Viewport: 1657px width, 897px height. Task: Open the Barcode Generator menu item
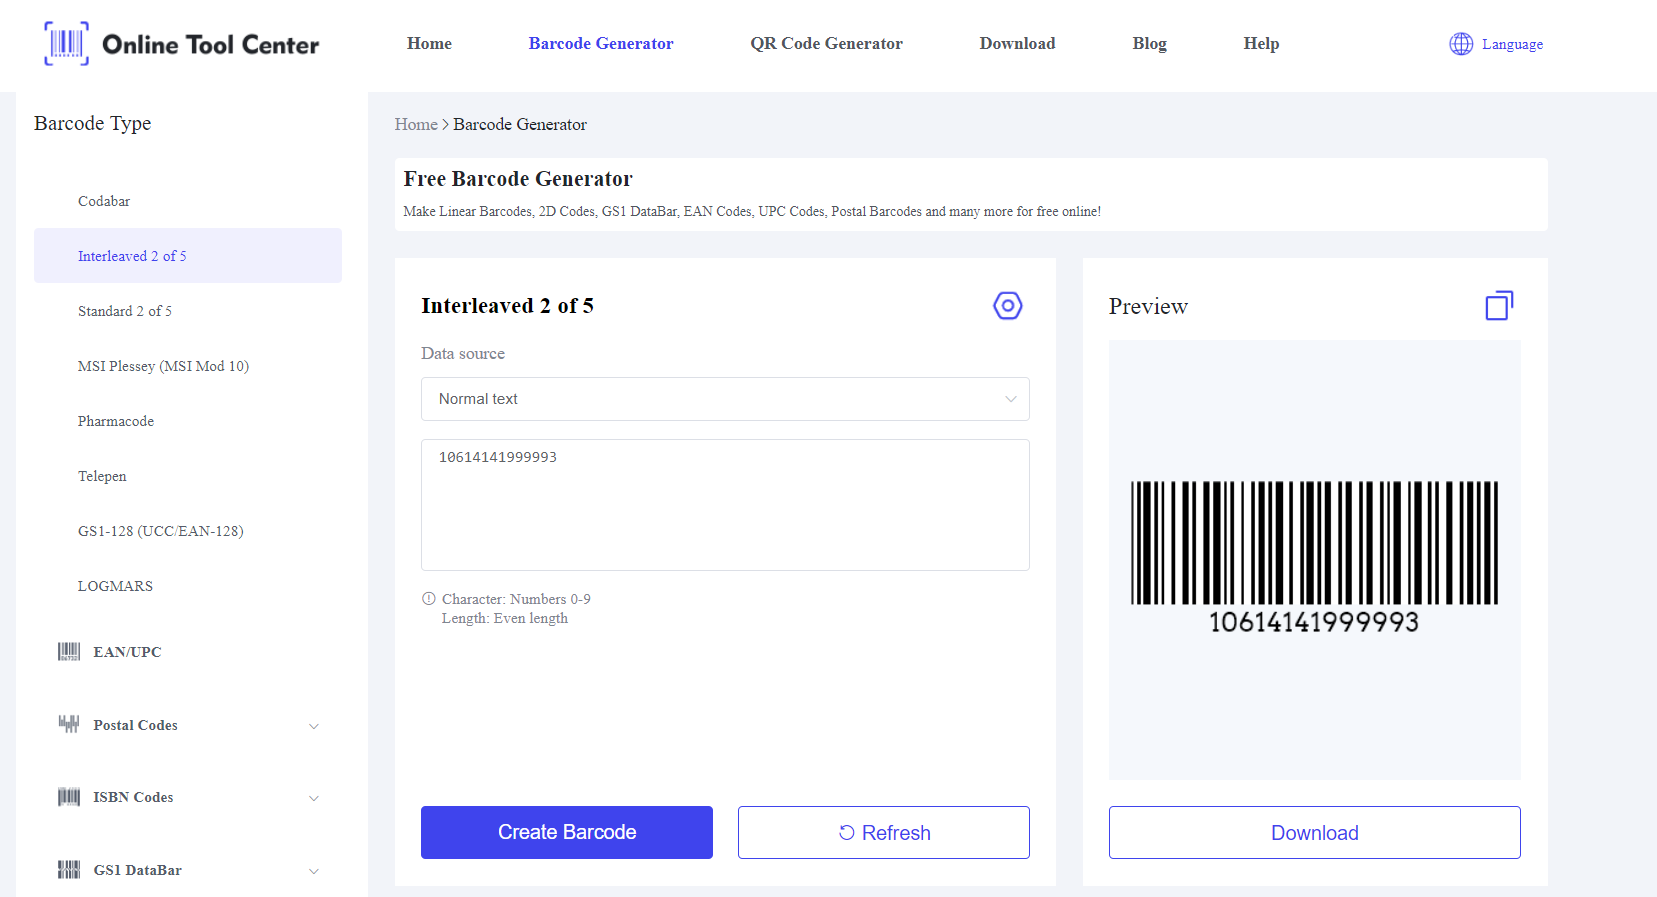point(601,44)
